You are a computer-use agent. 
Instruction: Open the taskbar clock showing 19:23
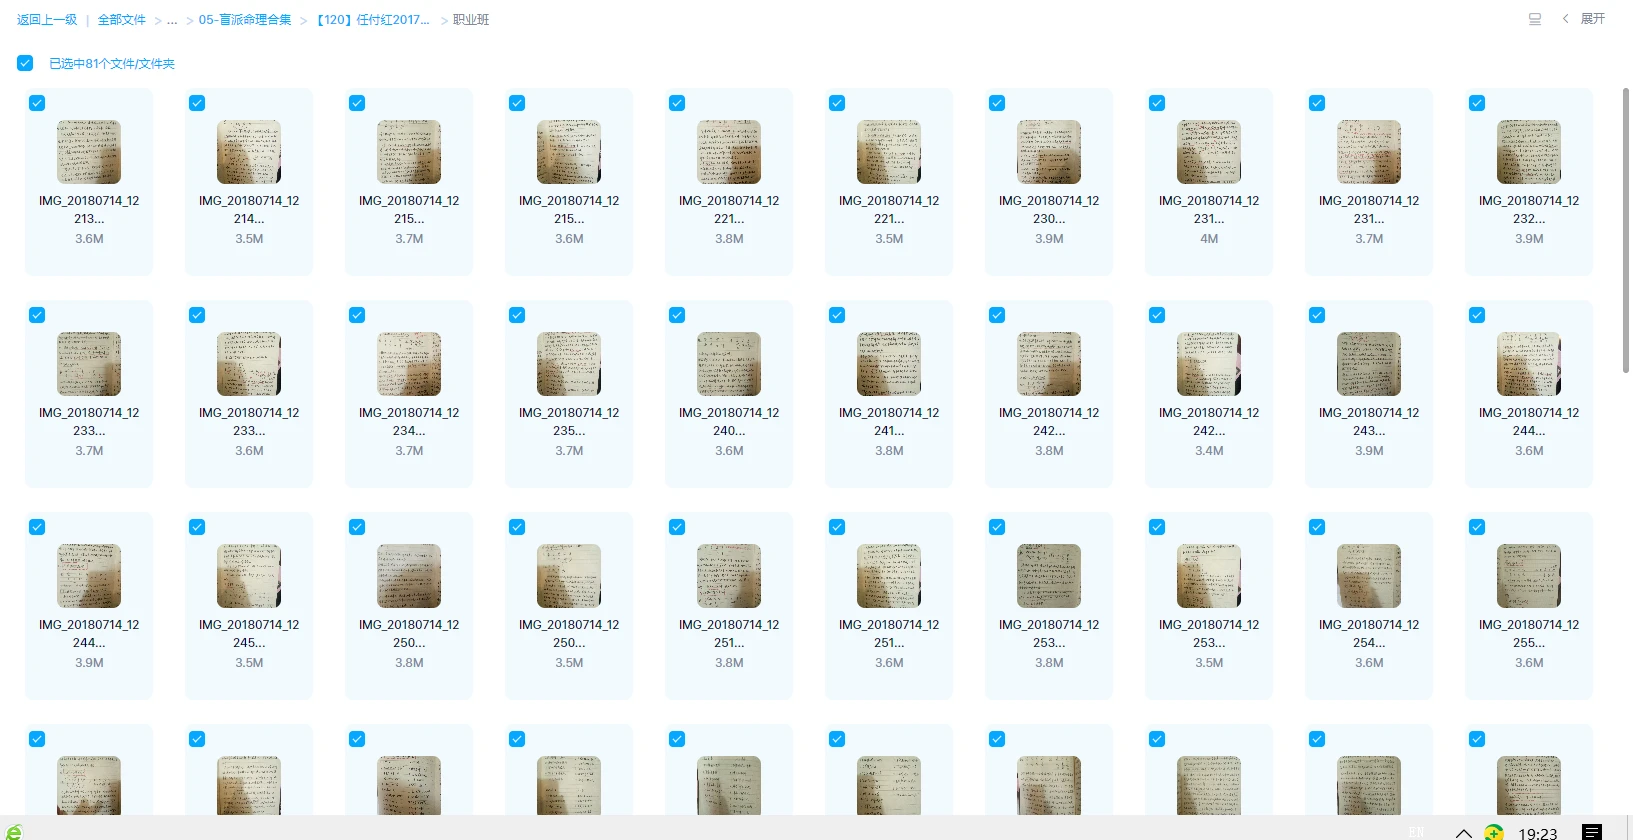click(x=1538, y=833)
